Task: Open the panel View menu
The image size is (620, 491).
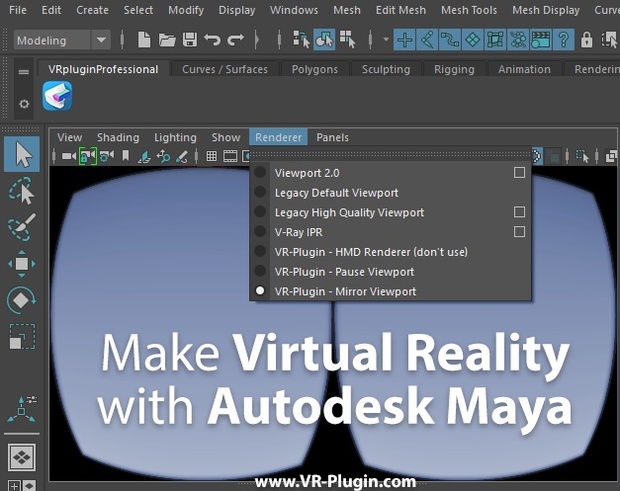Action: [69, 137]
